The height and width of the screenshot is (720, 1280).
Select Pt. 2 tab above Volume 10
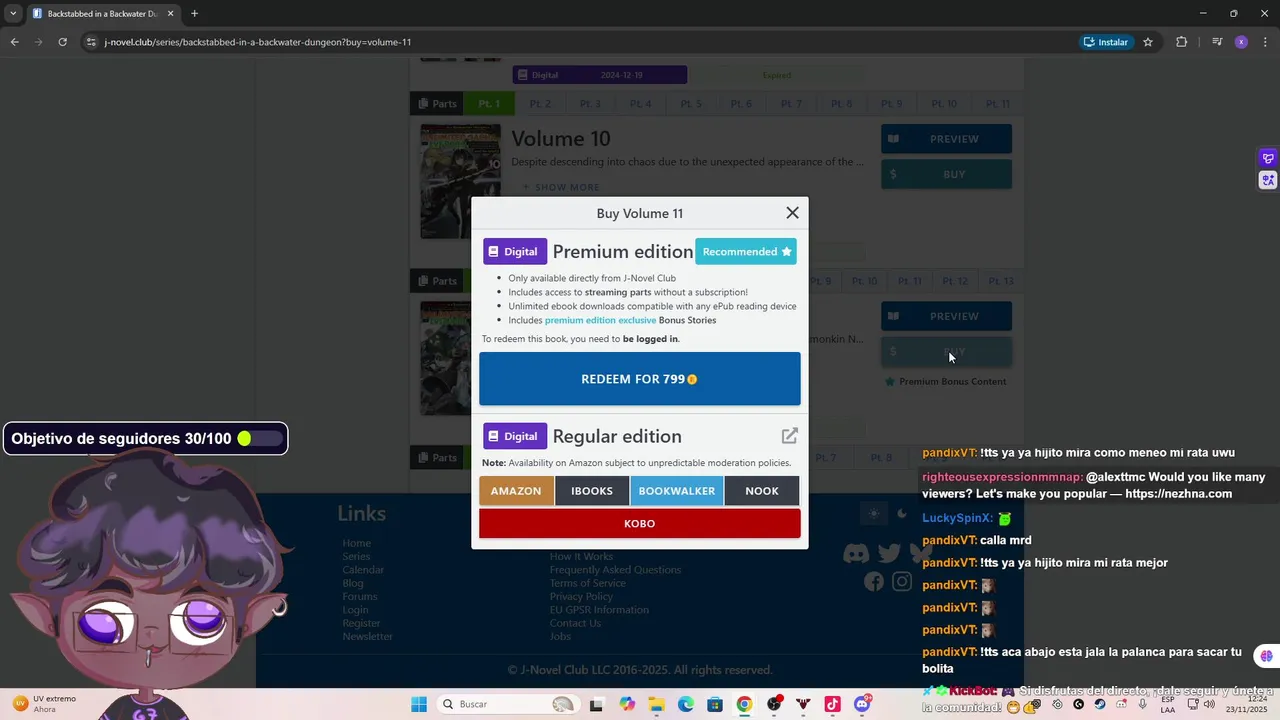click(540, 104)
